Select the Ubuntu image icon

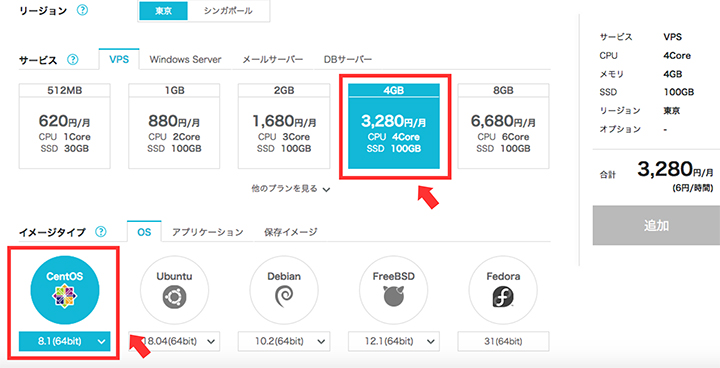(174, 290)
